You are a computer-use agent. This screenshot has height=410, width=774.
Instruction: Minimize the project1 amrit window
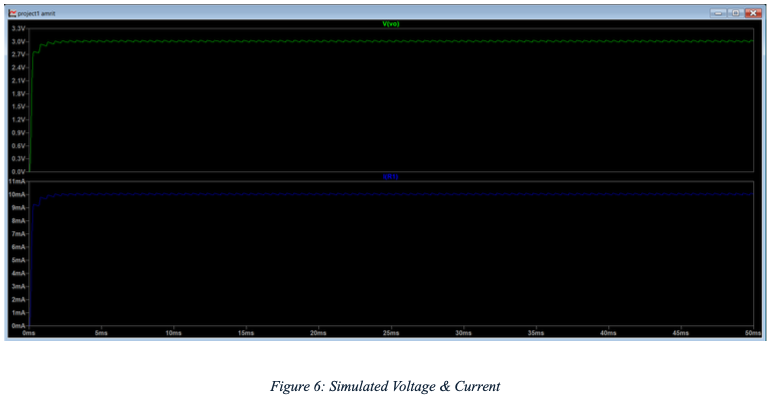(718, 13)
